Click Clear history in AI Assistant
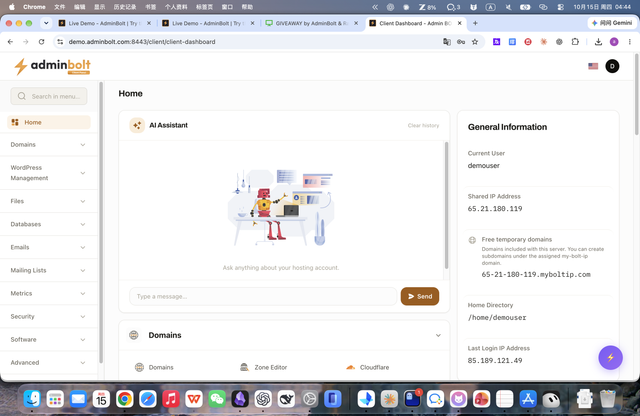Viewport: 640px width, 416px height. (x=423, y=125)
